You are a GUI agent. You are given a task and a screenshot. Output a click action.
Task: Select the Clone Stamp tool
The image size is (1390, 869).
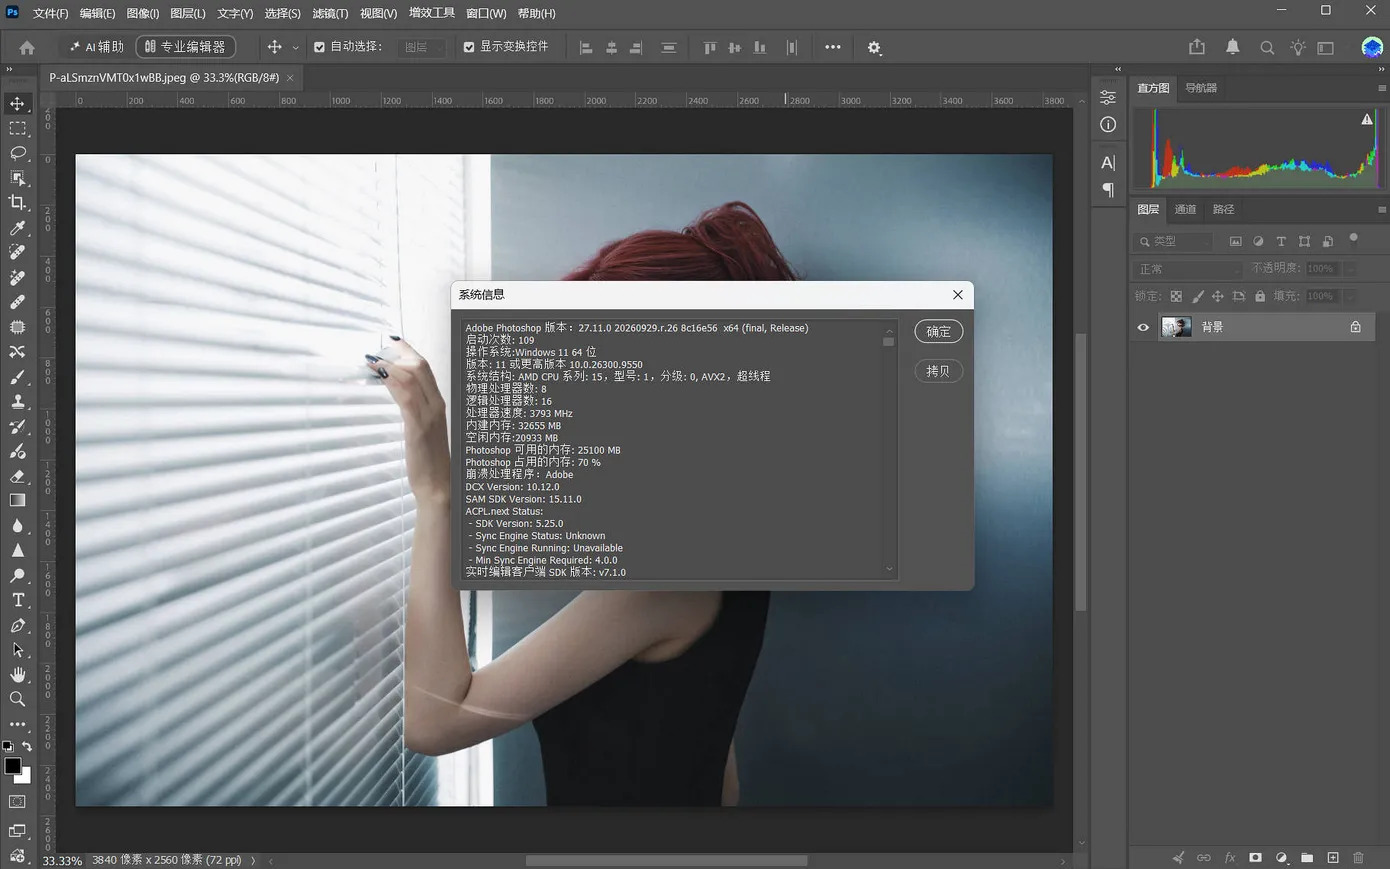[17, 401]
